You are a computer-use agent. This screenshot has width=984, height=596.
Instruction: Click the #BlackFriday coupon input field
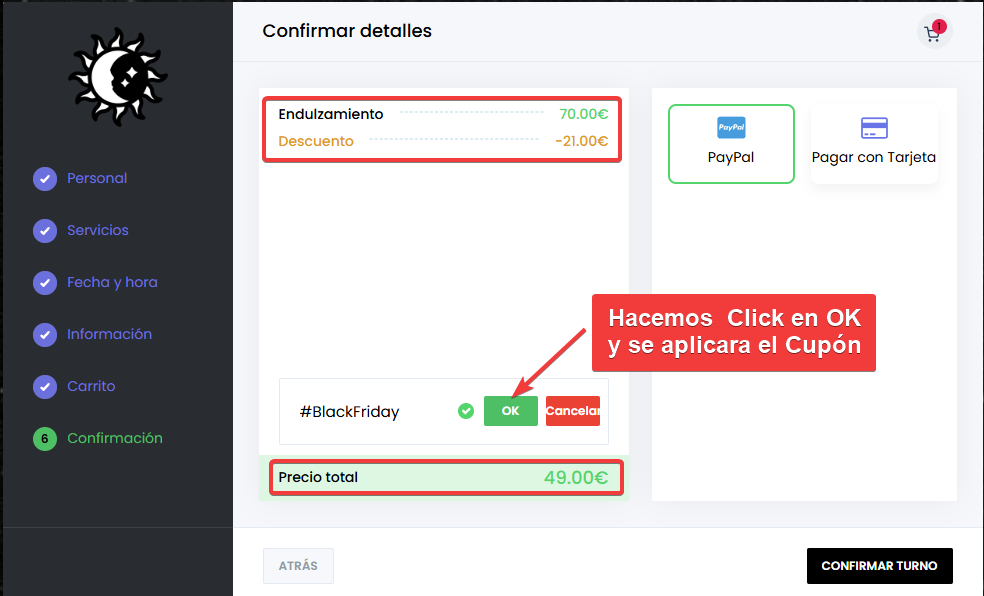pyautogui.click(x=370, y=411)
